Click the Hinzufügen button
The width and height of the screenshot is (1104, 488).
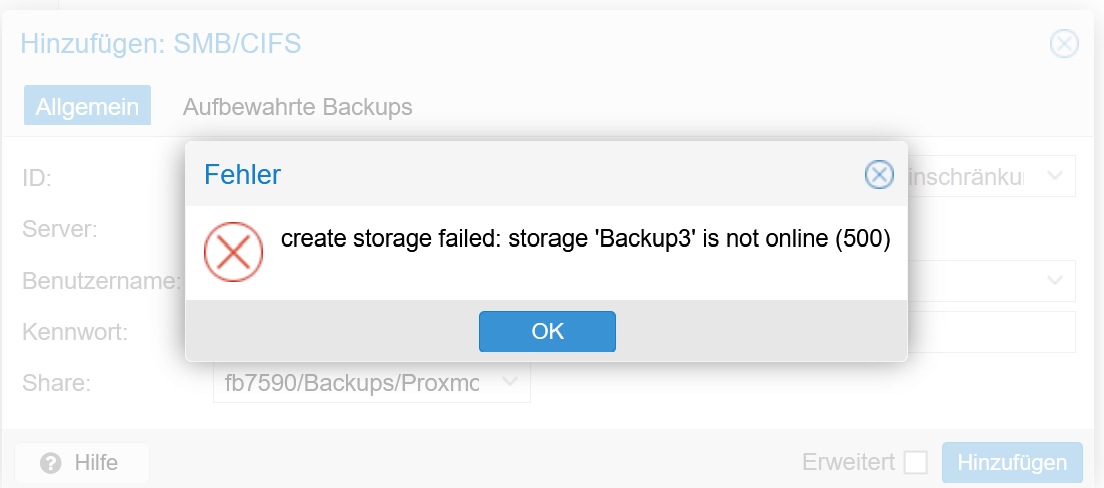tap(1012, 463)
